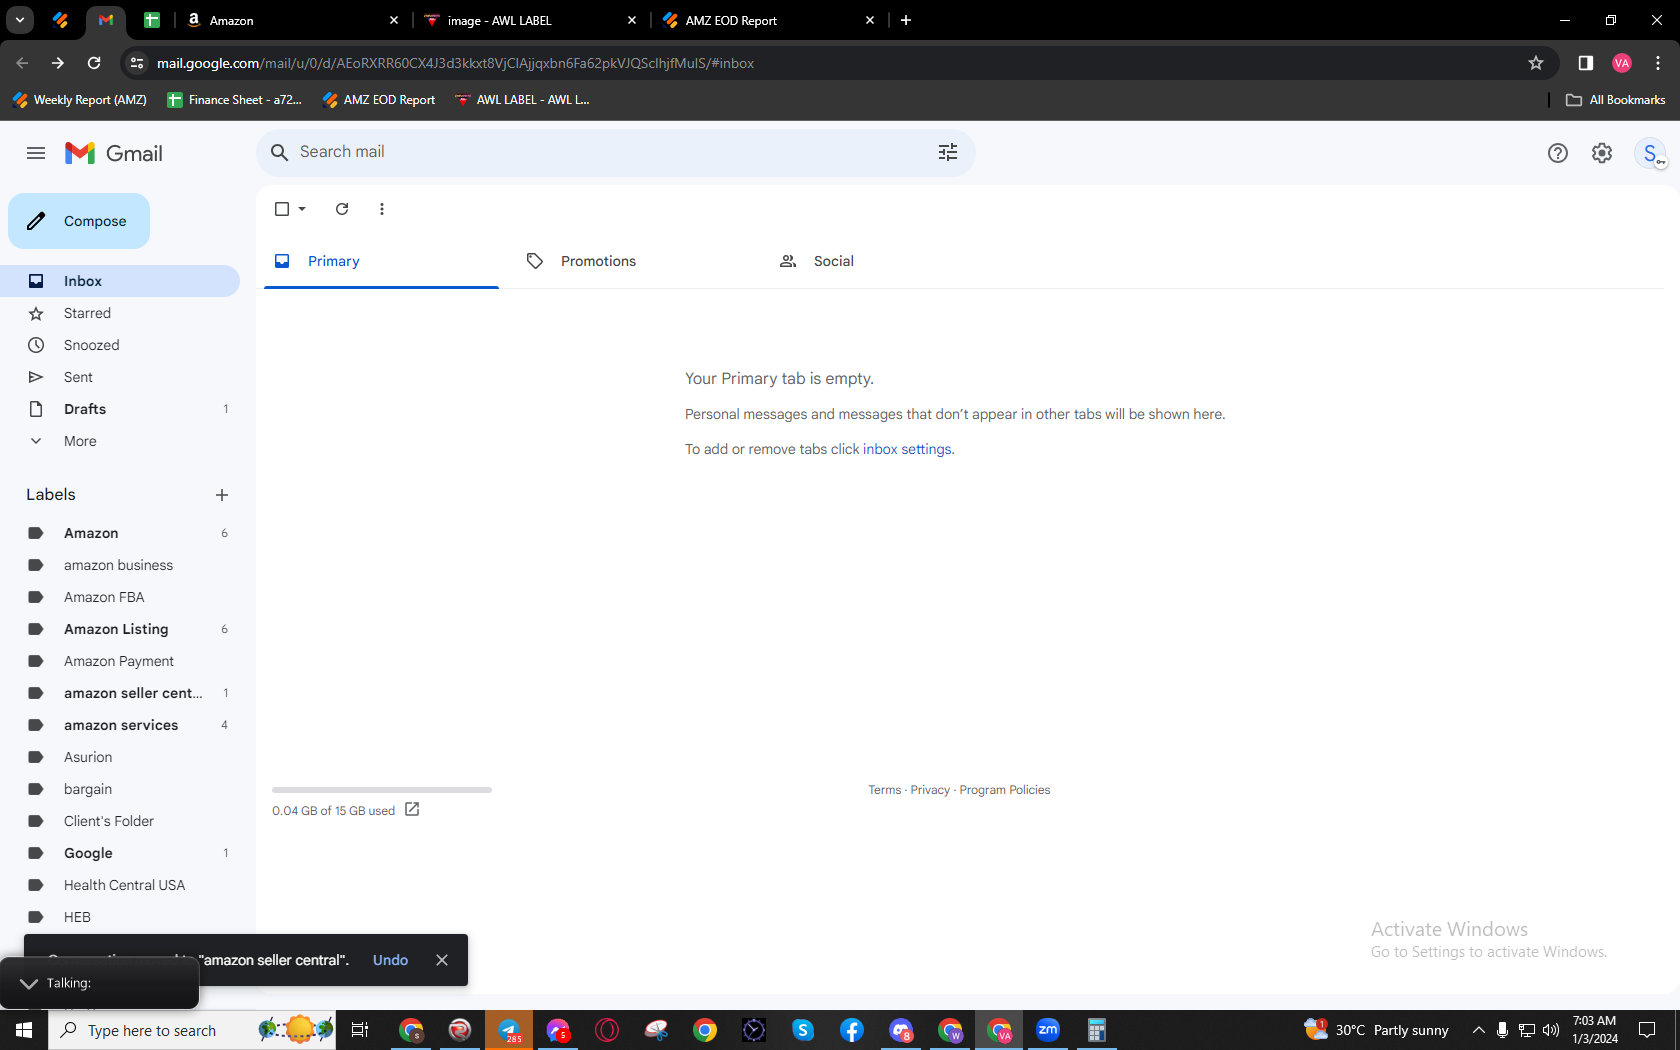Open Calculator from taskbar

pyautogui.click(x=1097, y=1030)
